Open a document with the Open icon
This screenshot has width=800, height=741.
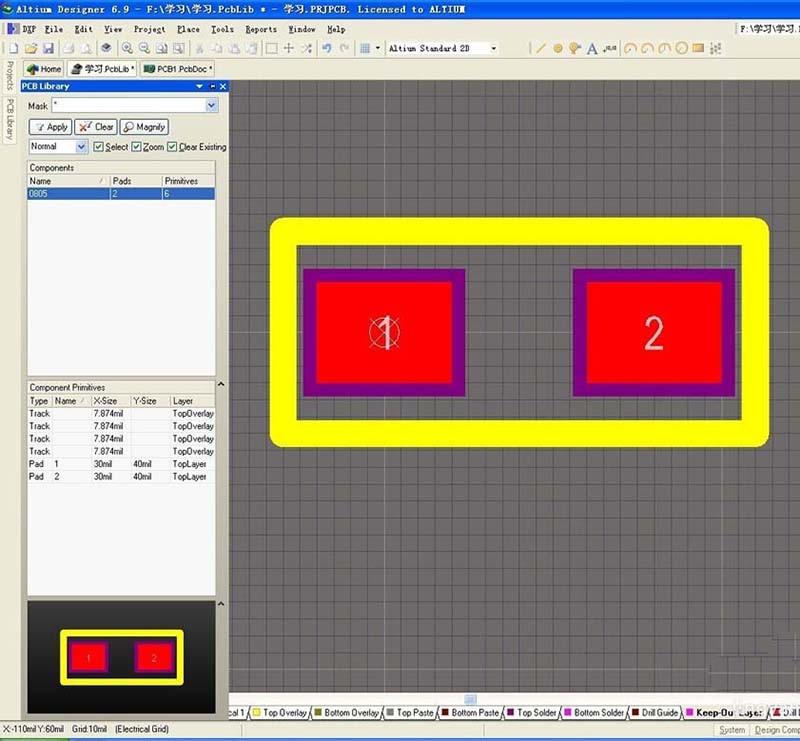click(x=30, y=48)
